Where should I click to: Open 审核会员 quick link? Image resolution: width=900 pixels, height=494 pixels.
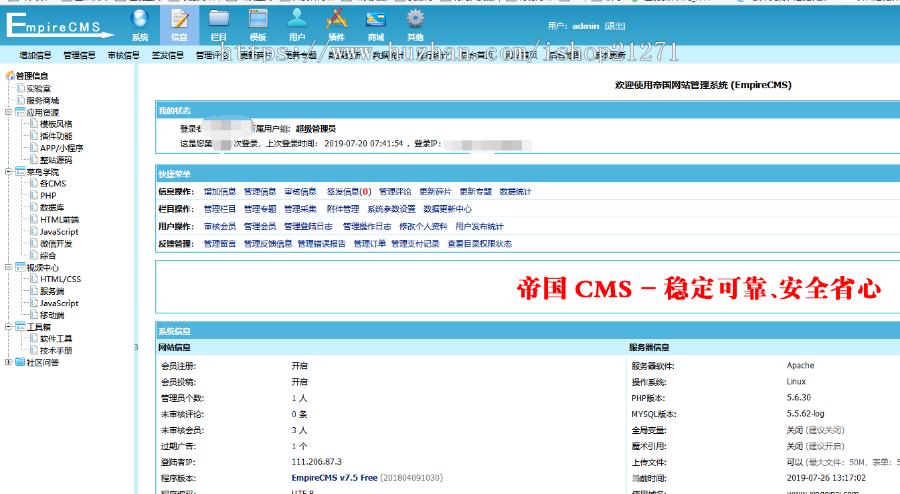220,226
